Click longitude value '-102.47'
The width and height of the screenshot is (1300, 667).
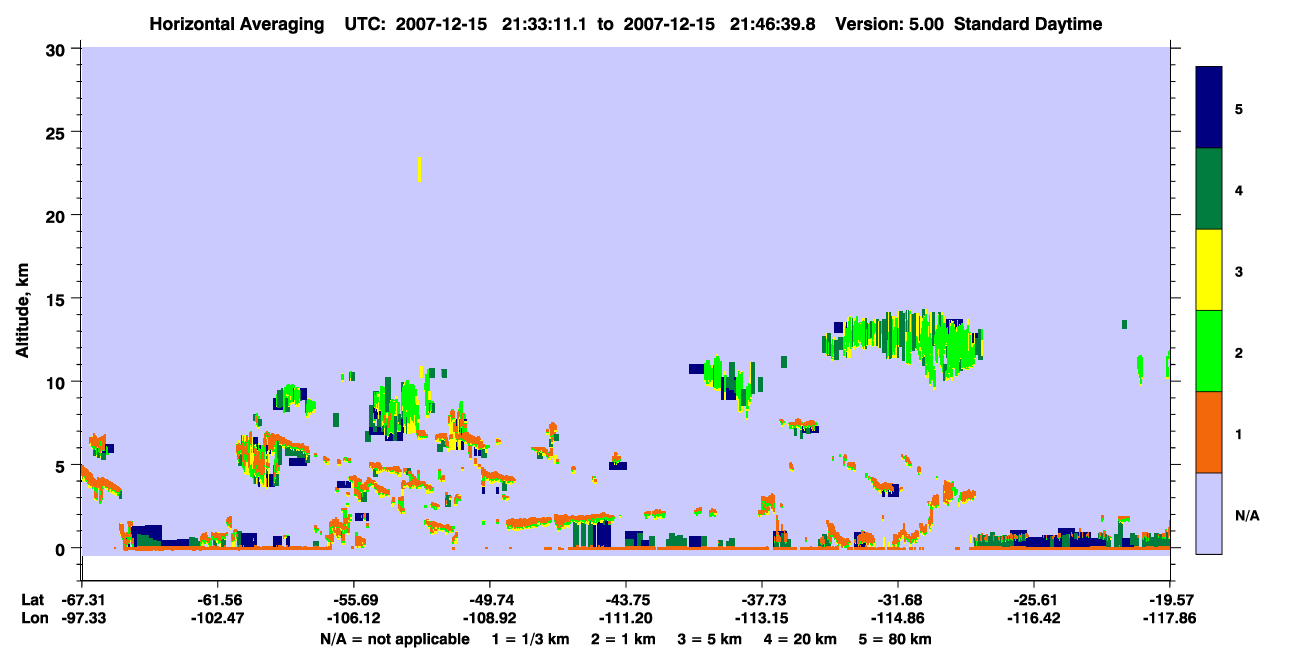pos(218,618)
